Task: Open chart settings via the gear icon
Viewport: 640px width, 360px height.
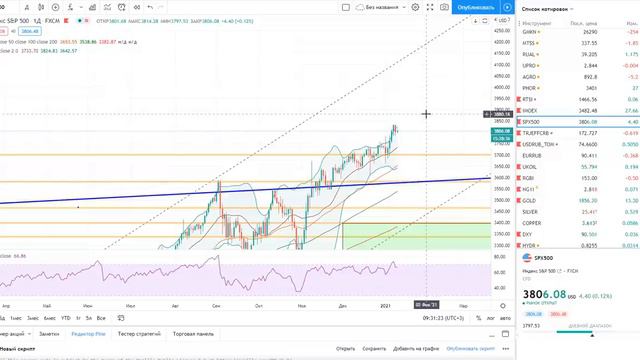Action: (415, 7)
